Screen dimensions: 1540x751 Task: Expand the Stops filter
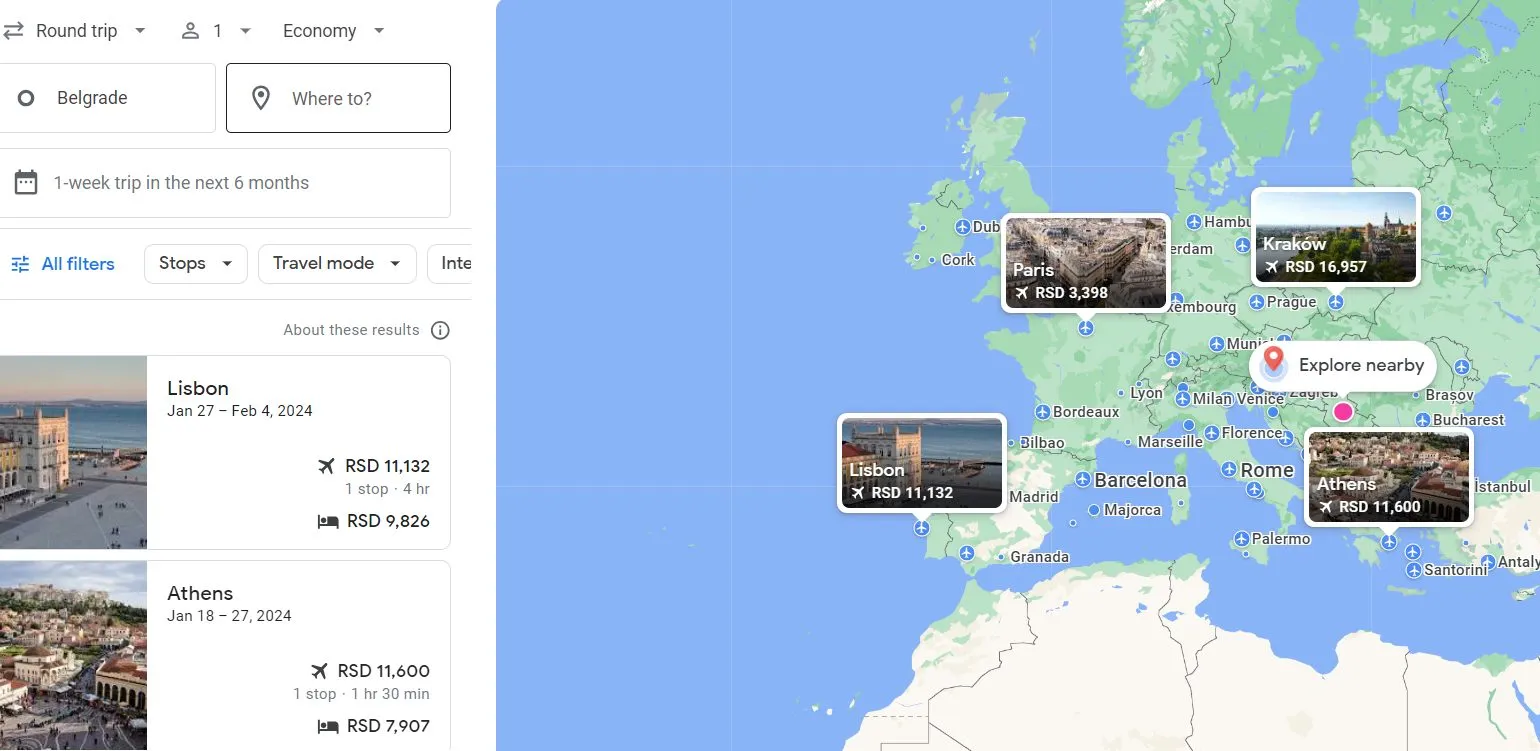coord(195,263)
